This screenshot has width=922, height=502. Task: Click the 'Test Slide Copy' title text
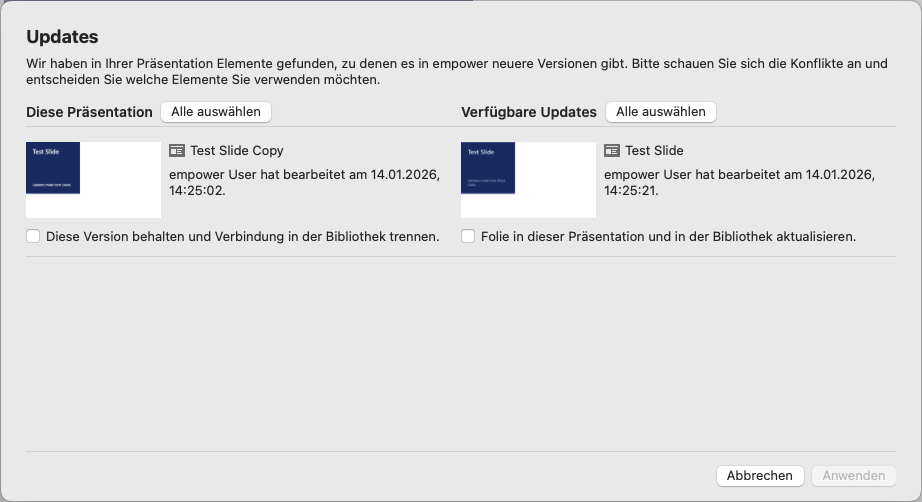[237, 150]
